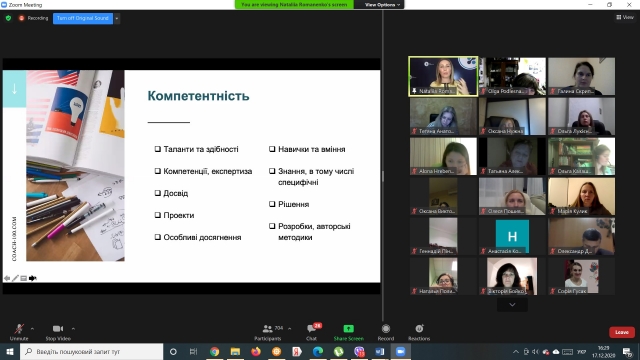Select the slide pen annotation icon
This screenshot has height=360, width=640.
pyautogui.click(x=16, y=278)
